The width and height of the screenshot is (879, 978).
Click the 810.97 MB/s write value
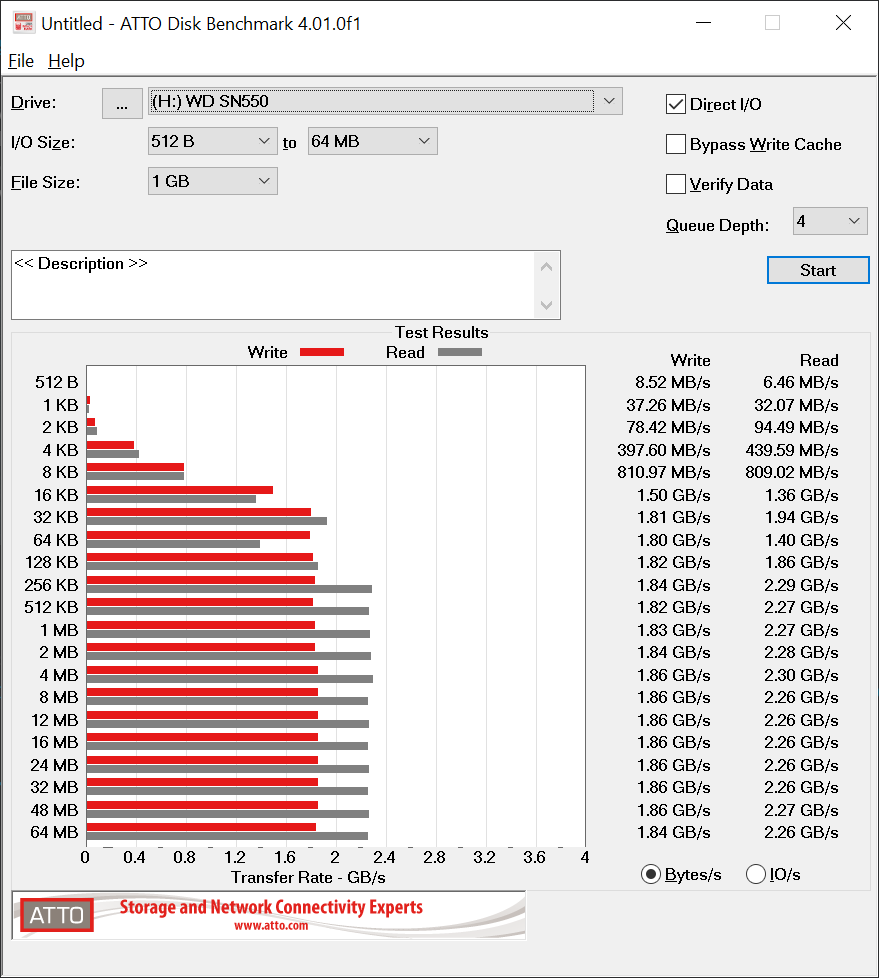click(664, 472)
